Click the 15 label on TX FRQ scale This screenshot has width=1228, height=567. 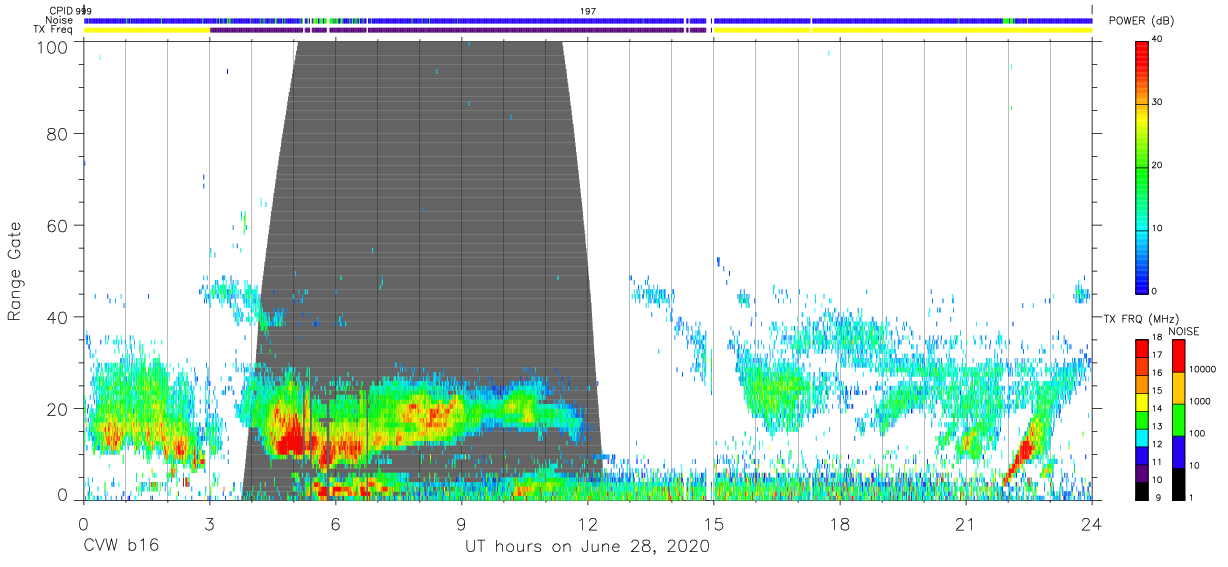pos(1157,392)
